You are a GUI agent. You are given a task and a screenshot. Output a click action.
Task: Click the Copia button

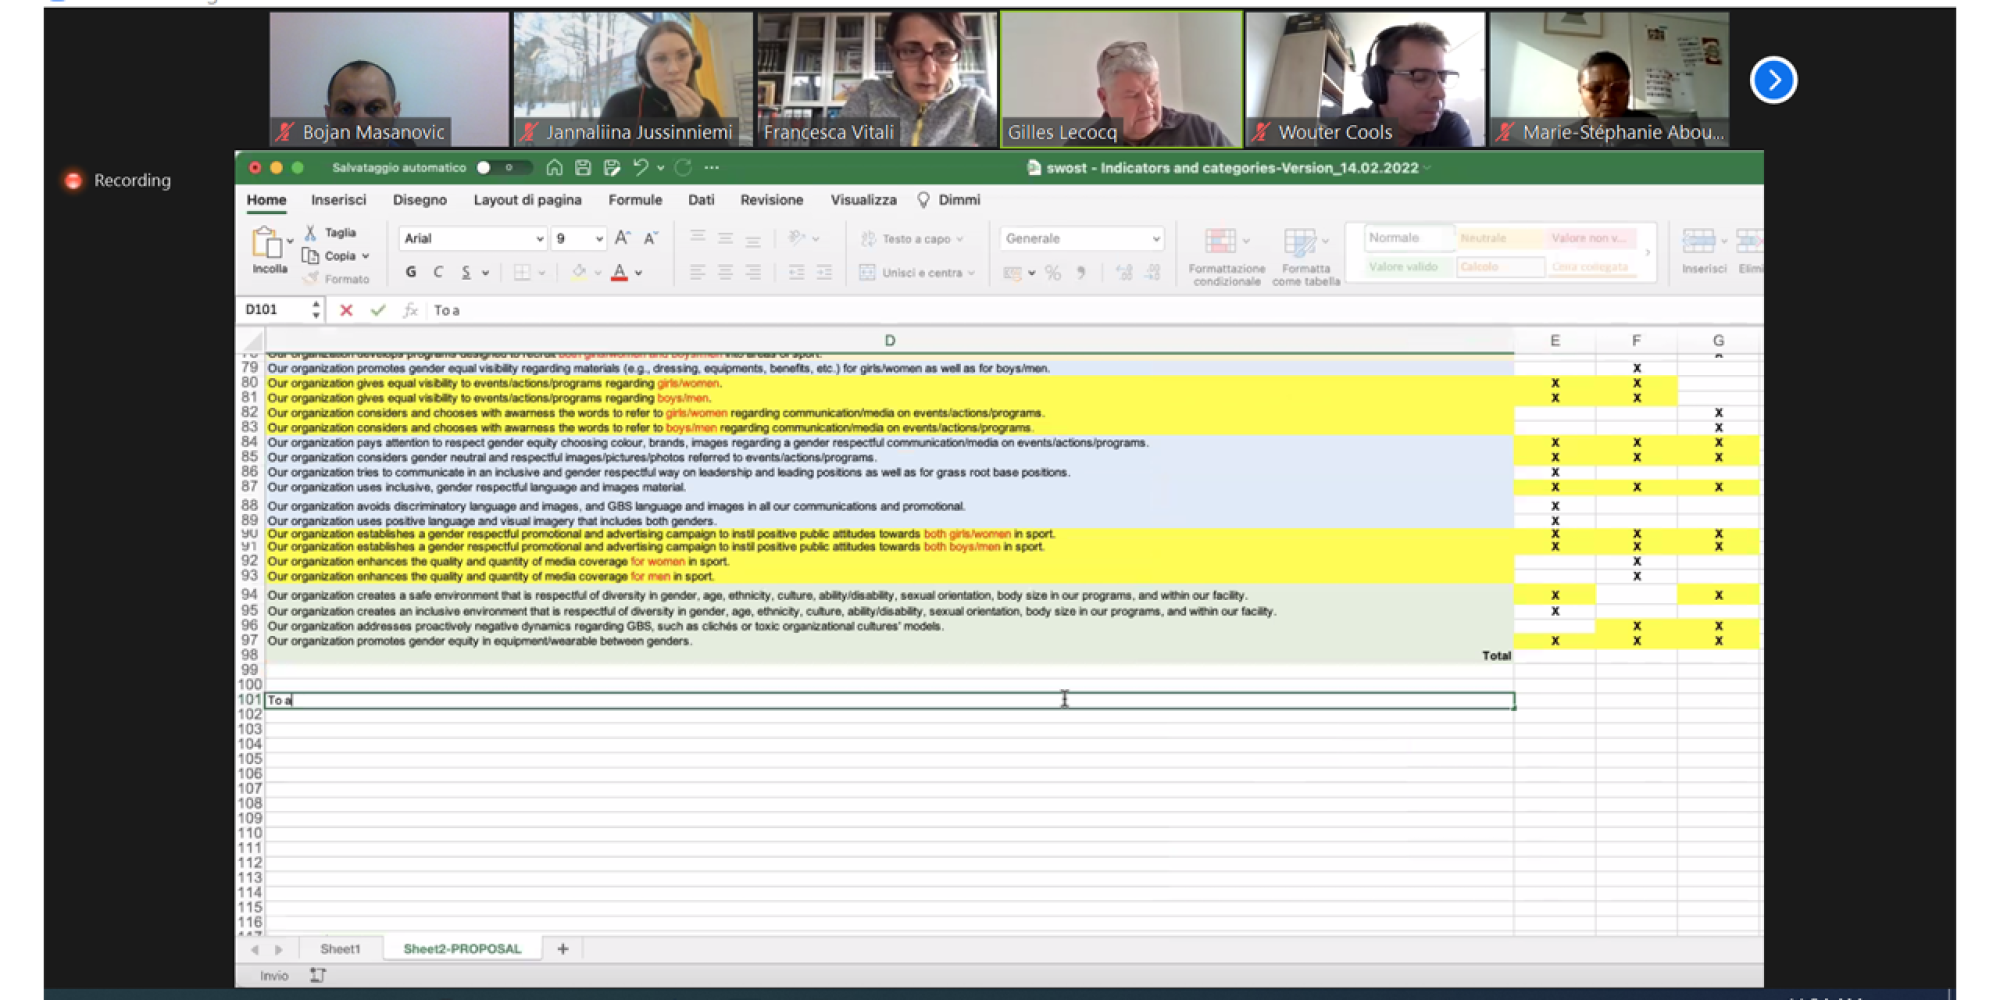[x=339, y=256]
